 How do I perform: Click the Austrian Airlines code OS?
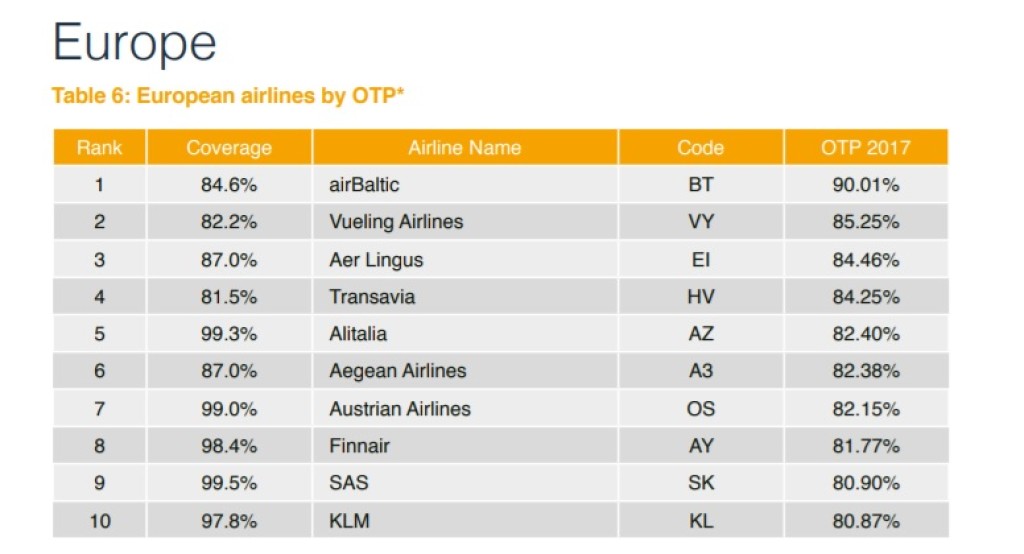tap(701, 409)
